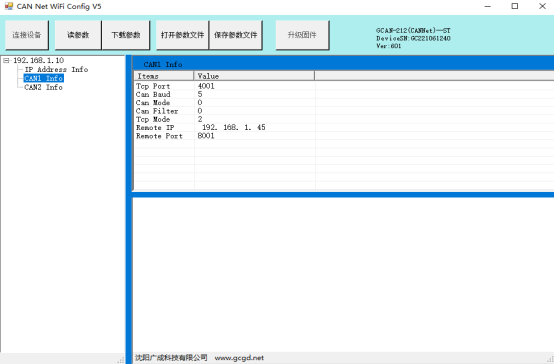
Task: Collapse the 192.168.1.10 tree node
Action: point(6,61)
